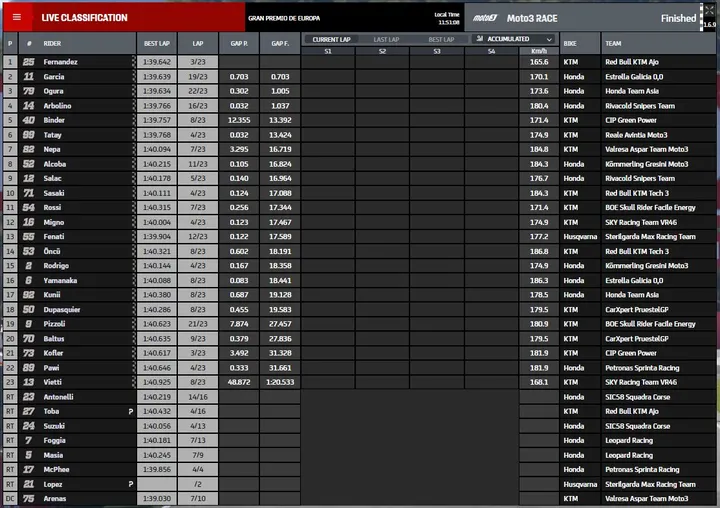Select rider Sasaki
Screen dimensions: 720x508
coord(54,193)
